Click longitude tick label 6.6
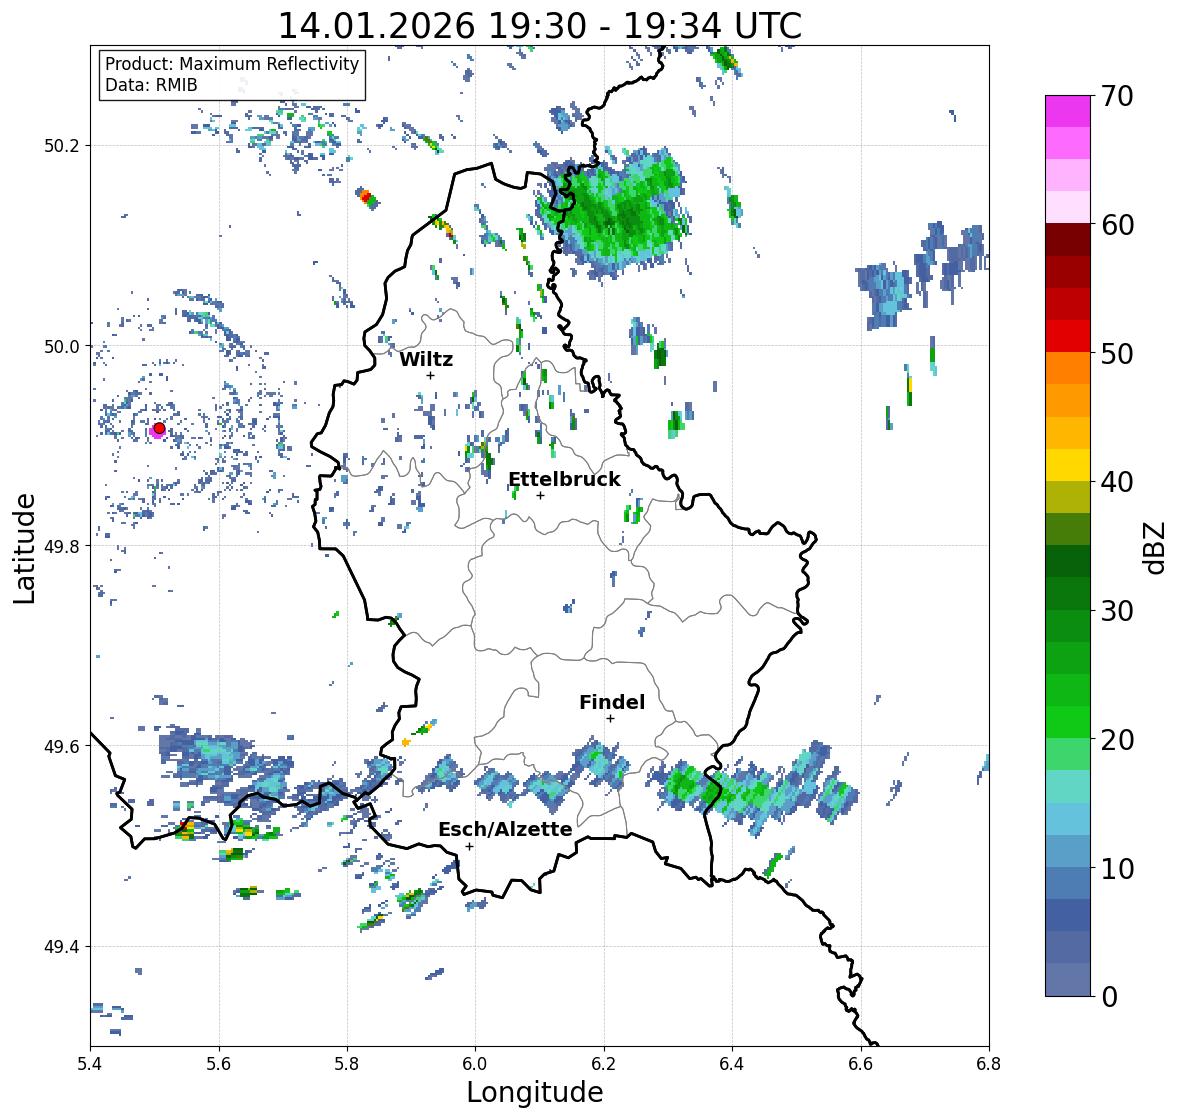 point(861,1064)
